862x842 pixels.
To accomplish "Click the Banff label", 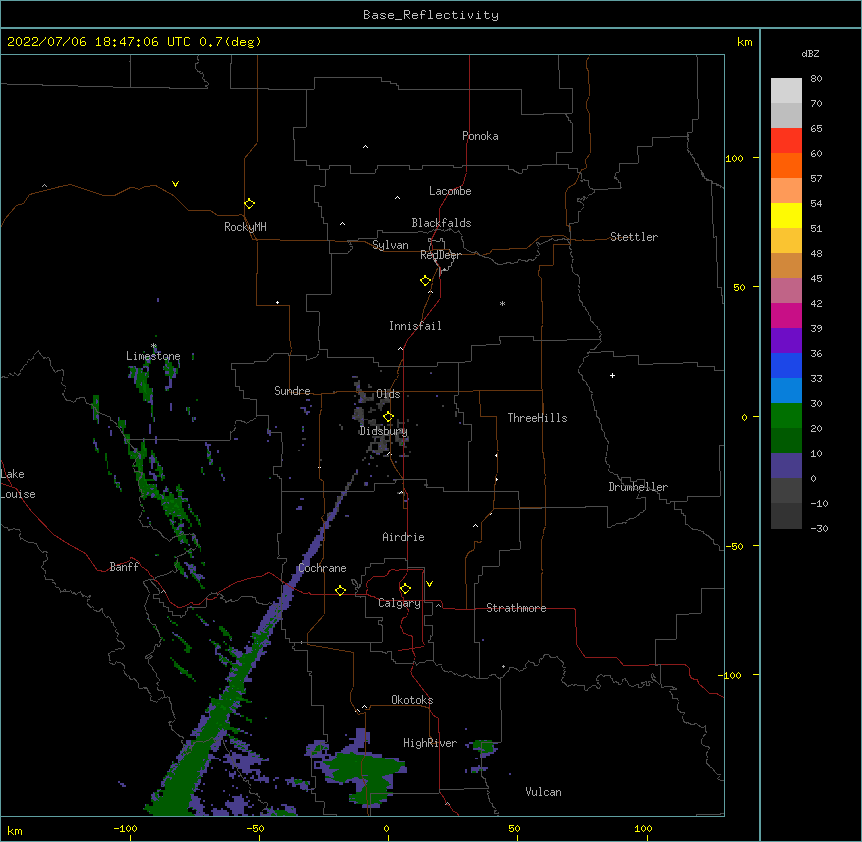I will (124, 567).
